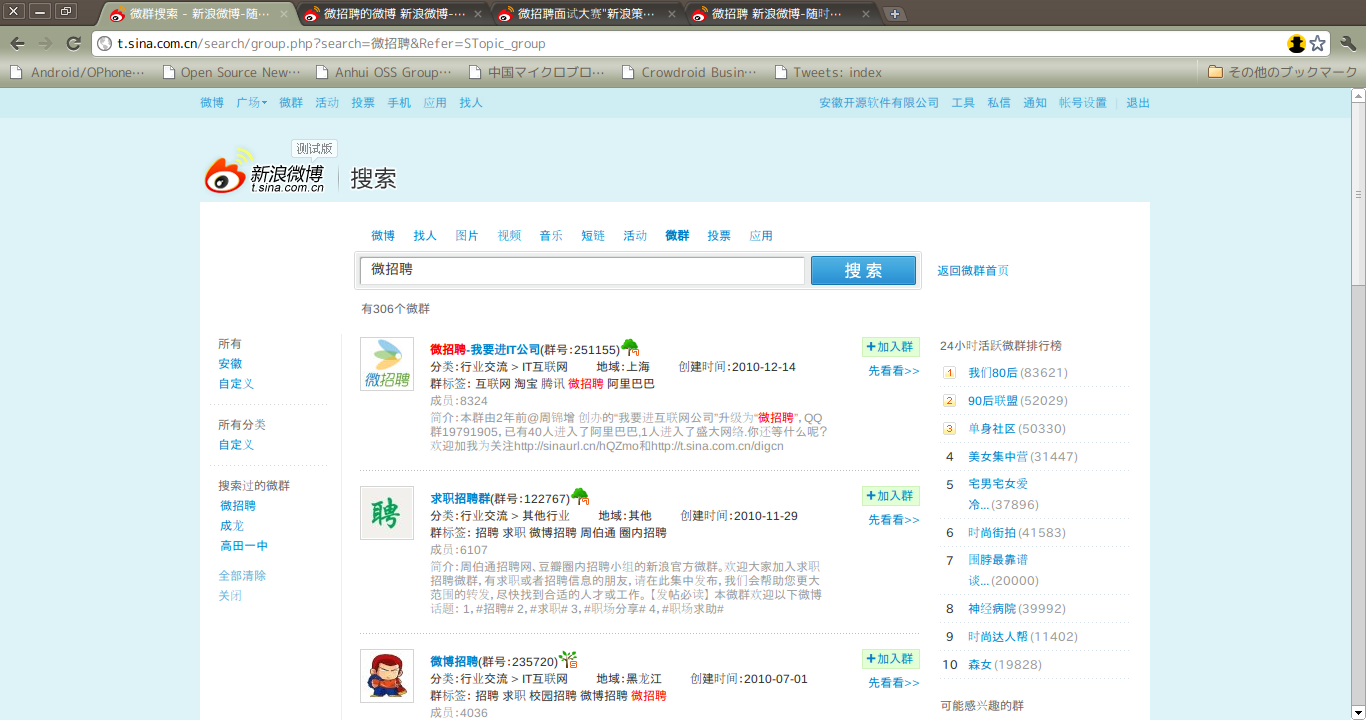The width and height of the screenshot is (1366, 720).
Task: Switch to 微招聘的微博 browser tab
Action: (390, 14)
